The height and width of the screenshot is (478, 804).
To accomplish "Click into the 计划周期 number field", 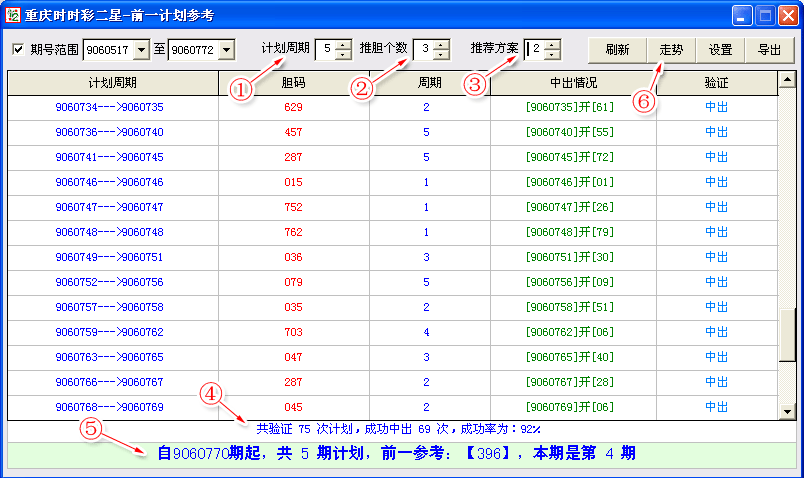I will click(326, 49).
